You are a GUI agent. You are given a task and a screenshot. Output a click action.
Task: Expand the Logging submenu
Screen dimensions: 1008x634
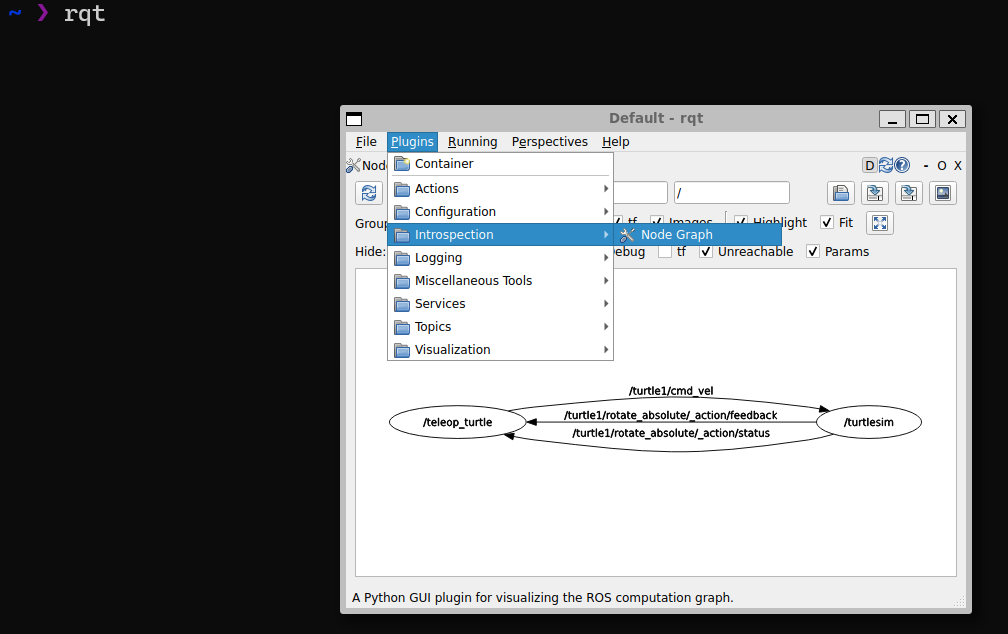coord(500,258)
